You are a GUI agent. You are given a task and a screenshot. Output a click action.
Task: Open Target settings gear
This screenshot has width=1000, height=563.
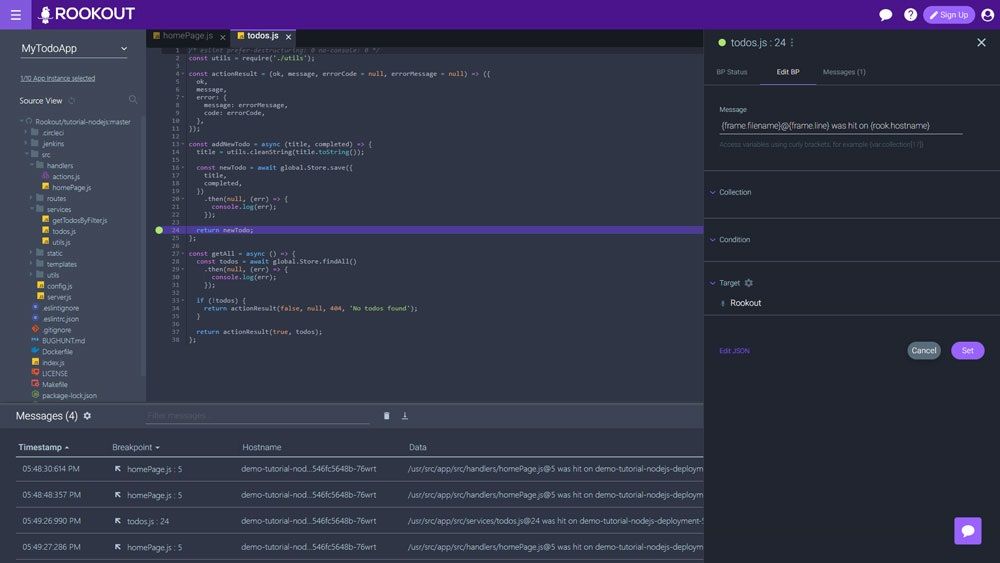click(749, 283)
